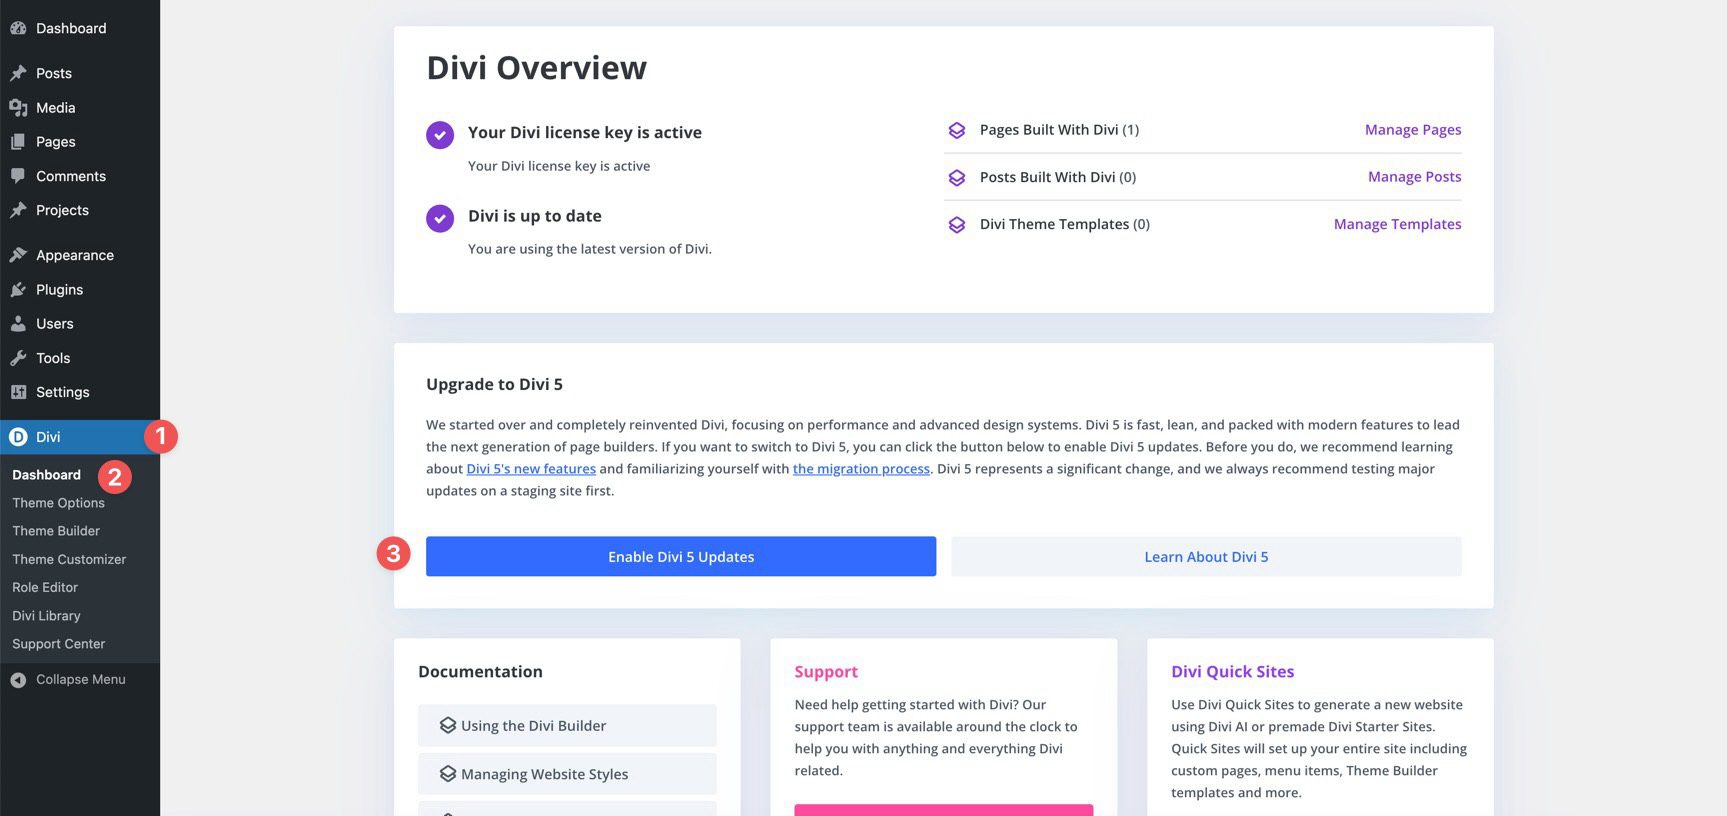1727x816 pixels.
Task: Click the Plugins plug icon
Action: [x=18, y=289]
